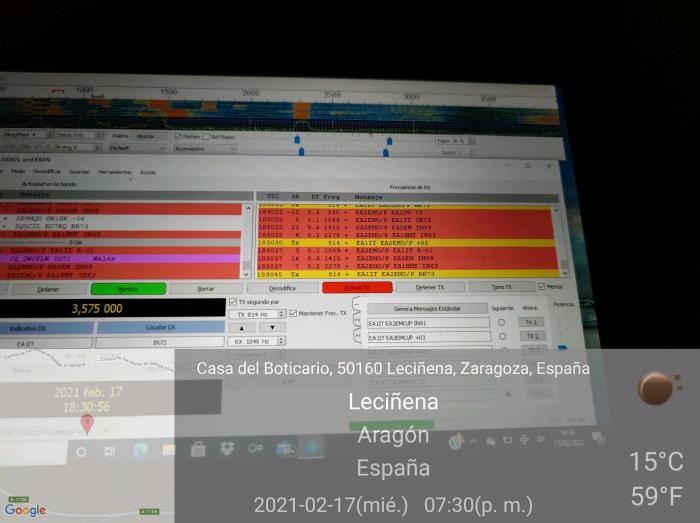The image size is (700, 523).
Task: Click the green Monitor button
Action: pos(128,289)
